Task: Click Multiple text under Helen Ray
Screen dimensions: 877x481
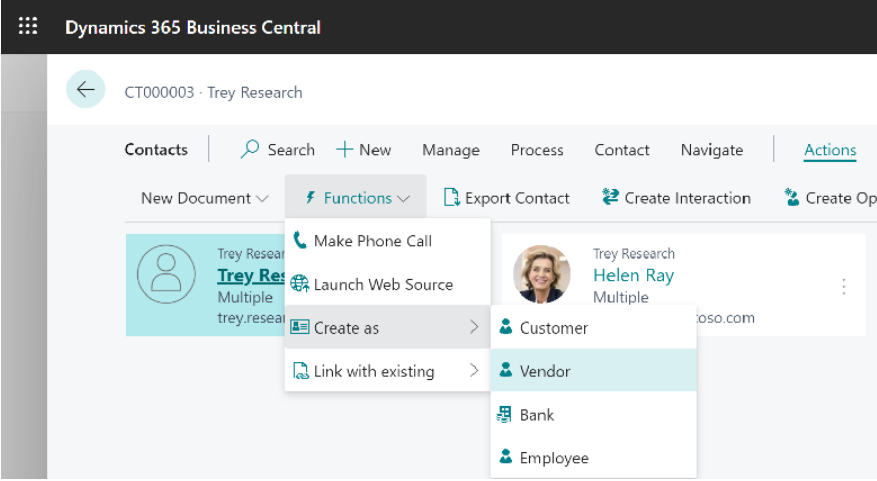Action: pos(621,297)
